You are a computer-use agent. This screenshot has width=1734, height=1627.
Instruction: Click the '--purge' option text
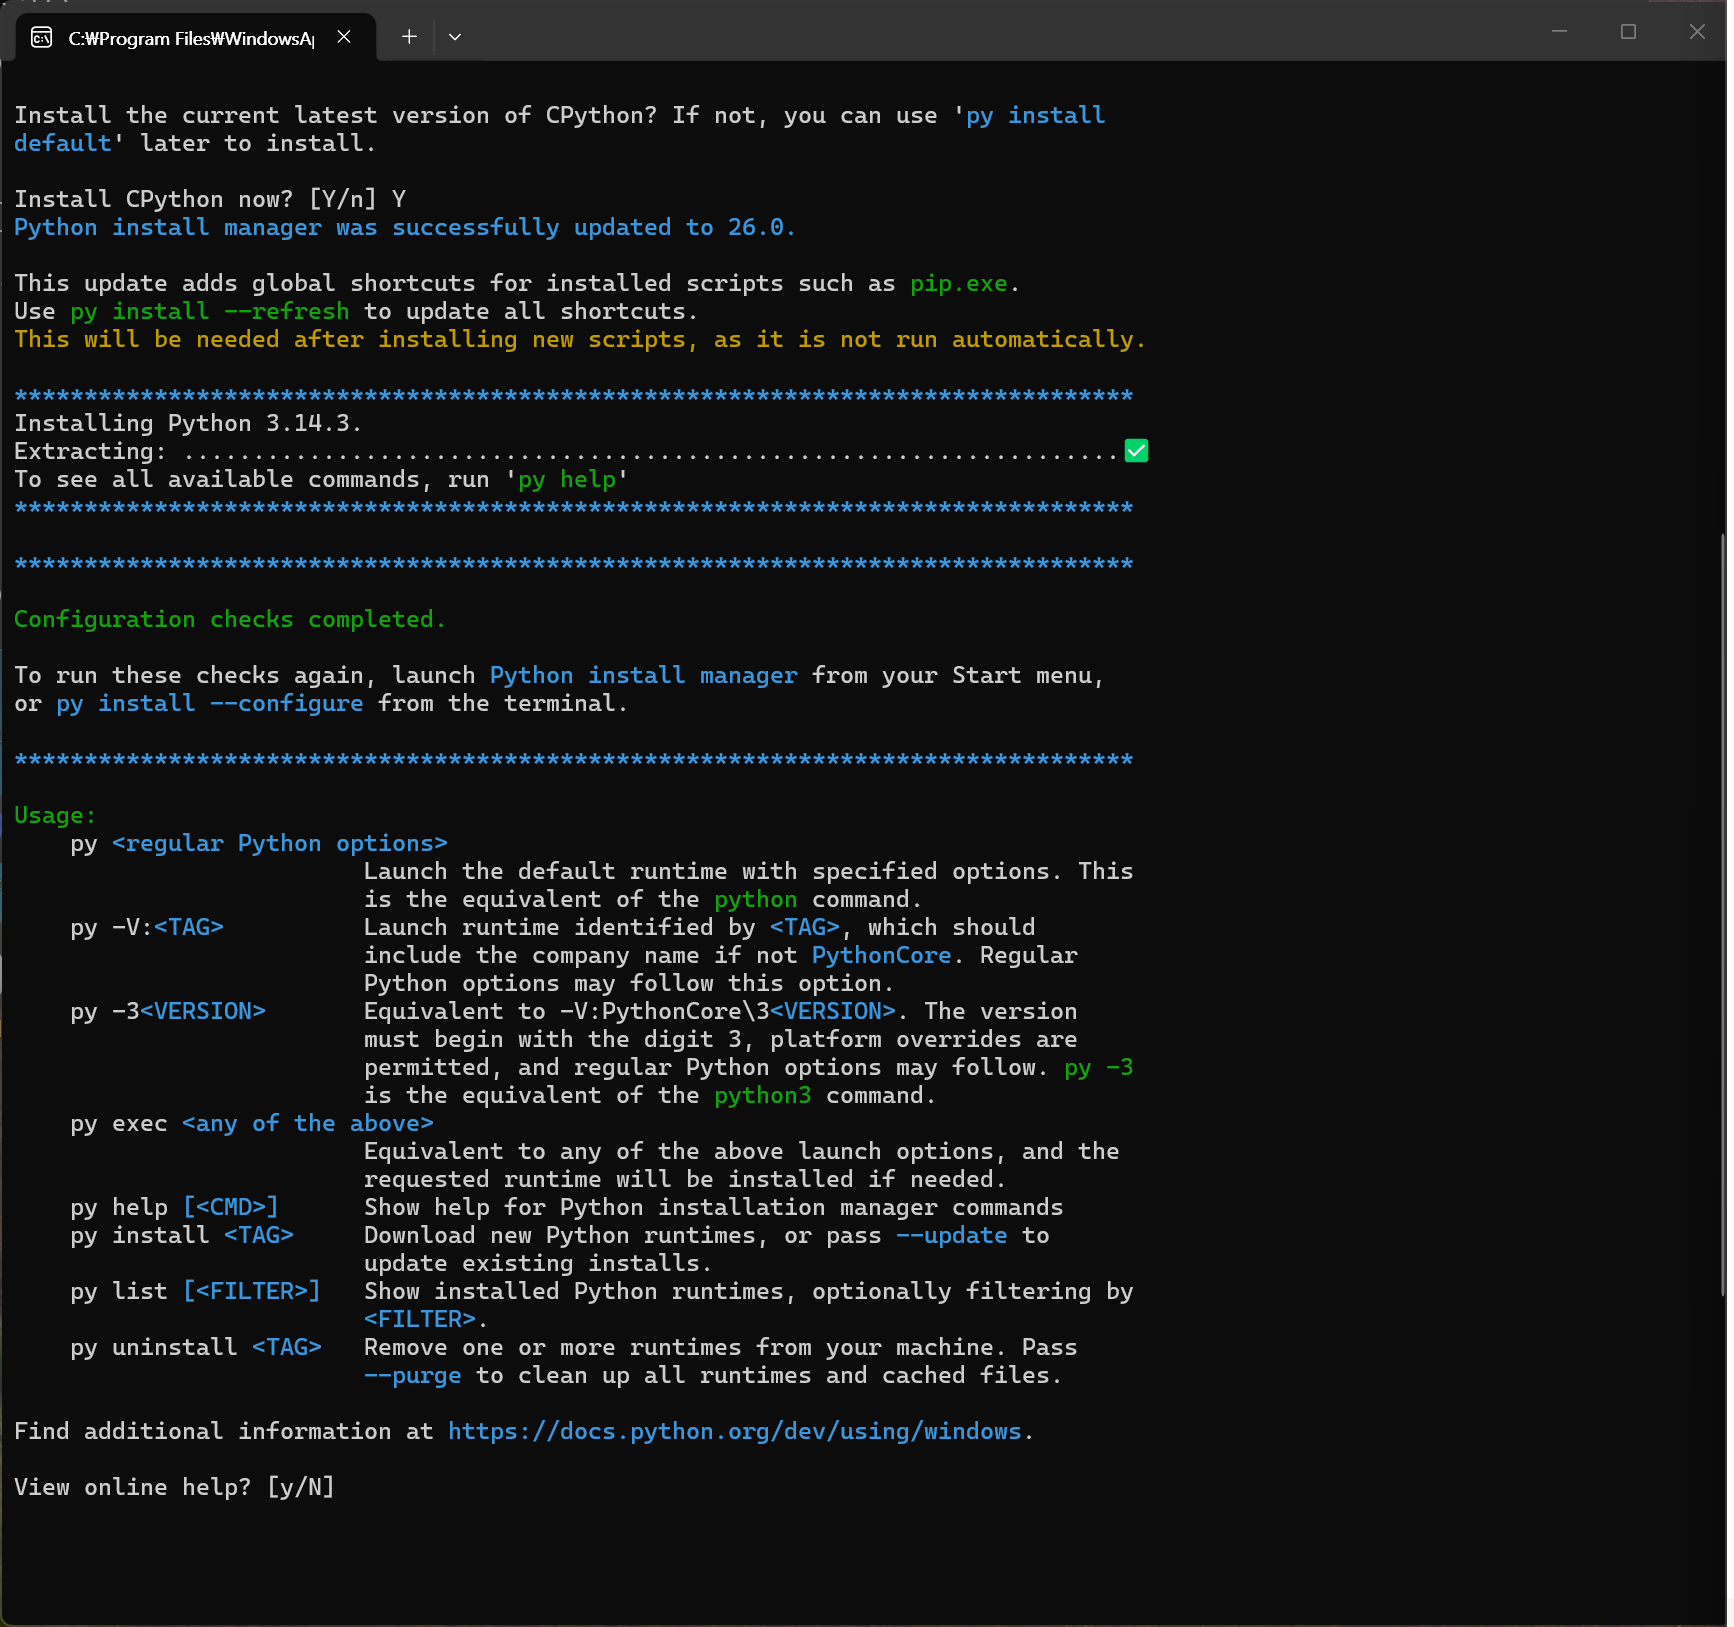(413, 1375)
